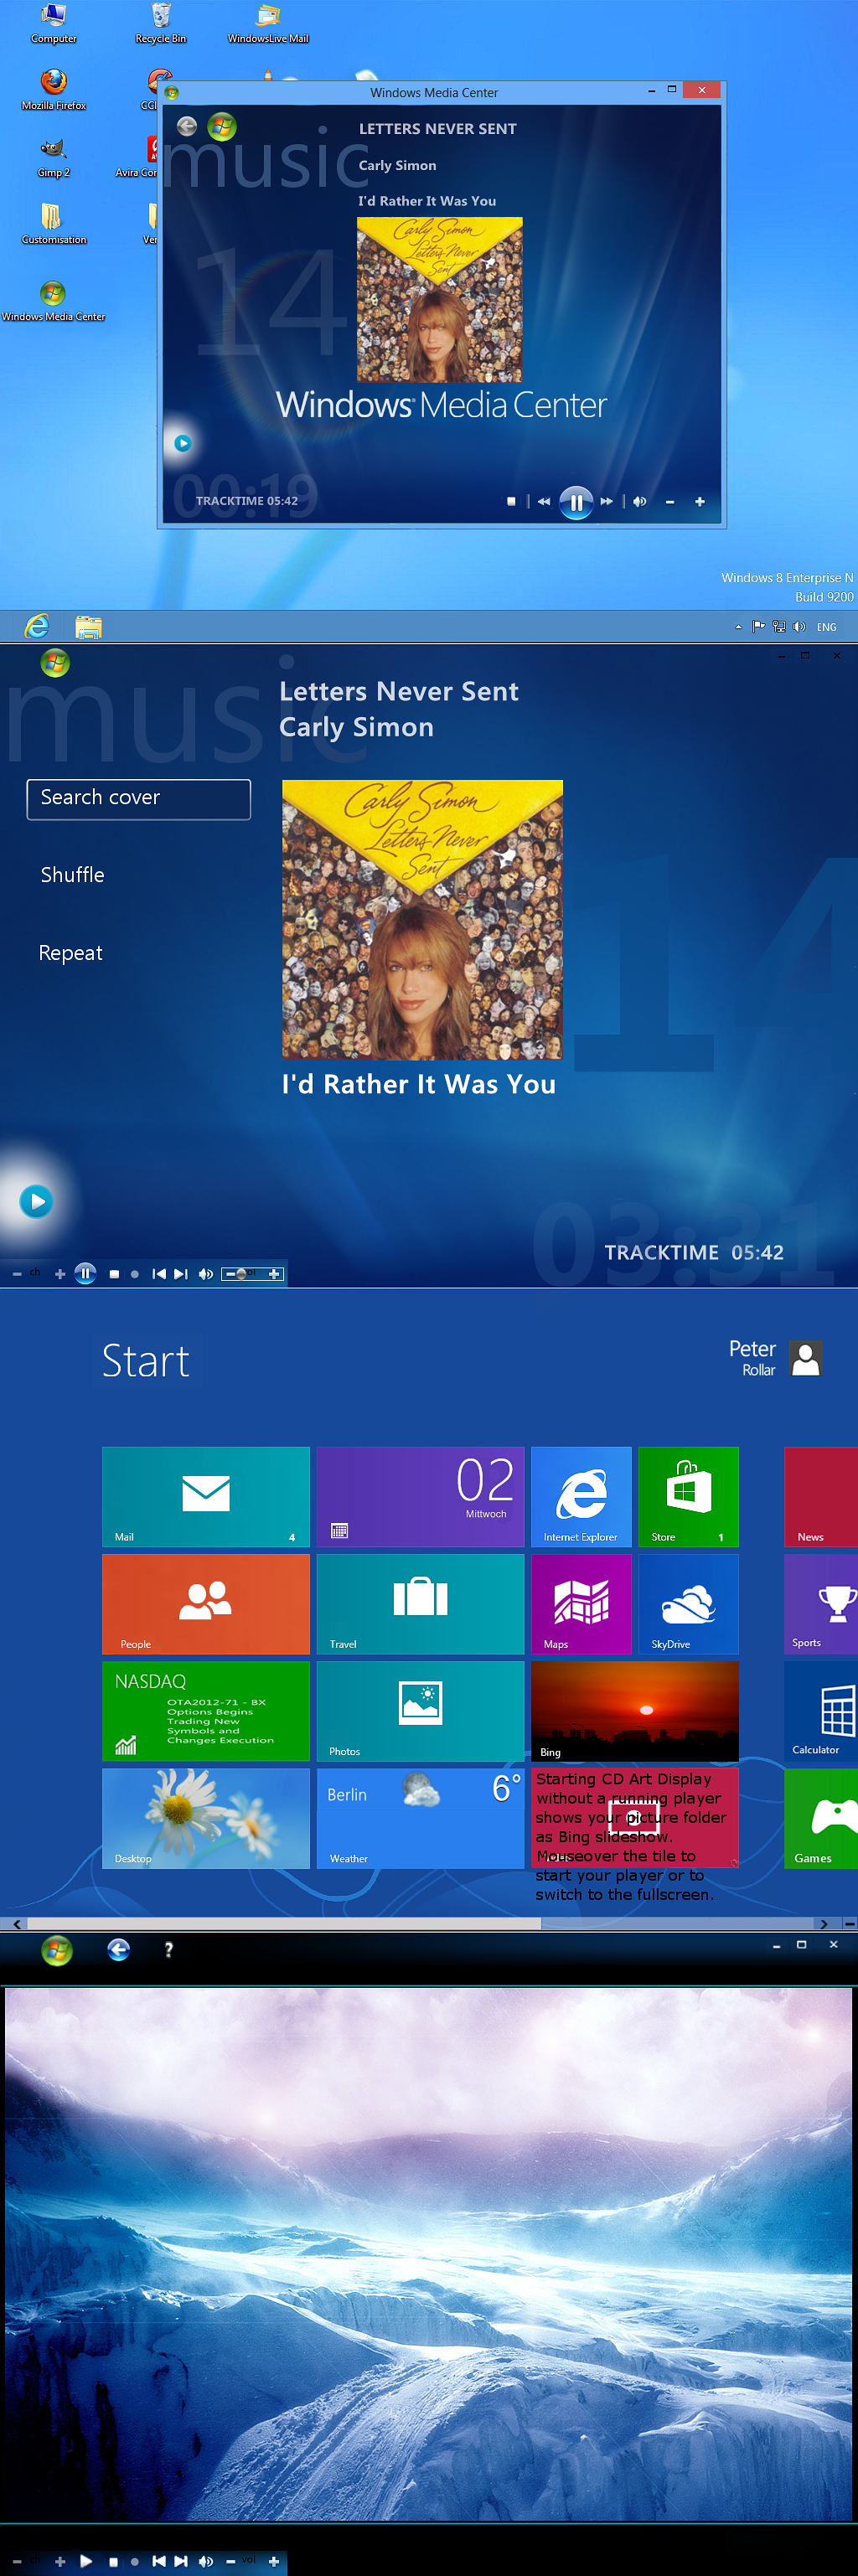Click small play overlay in windowed Media Center
Viewport: 858px width, 2576px height.
[x=182, y=443]
